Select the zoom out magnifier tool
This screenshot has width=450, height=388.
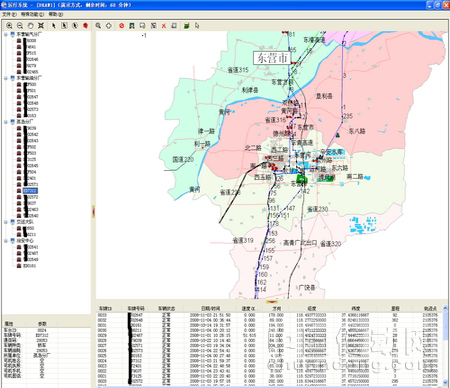20,26
